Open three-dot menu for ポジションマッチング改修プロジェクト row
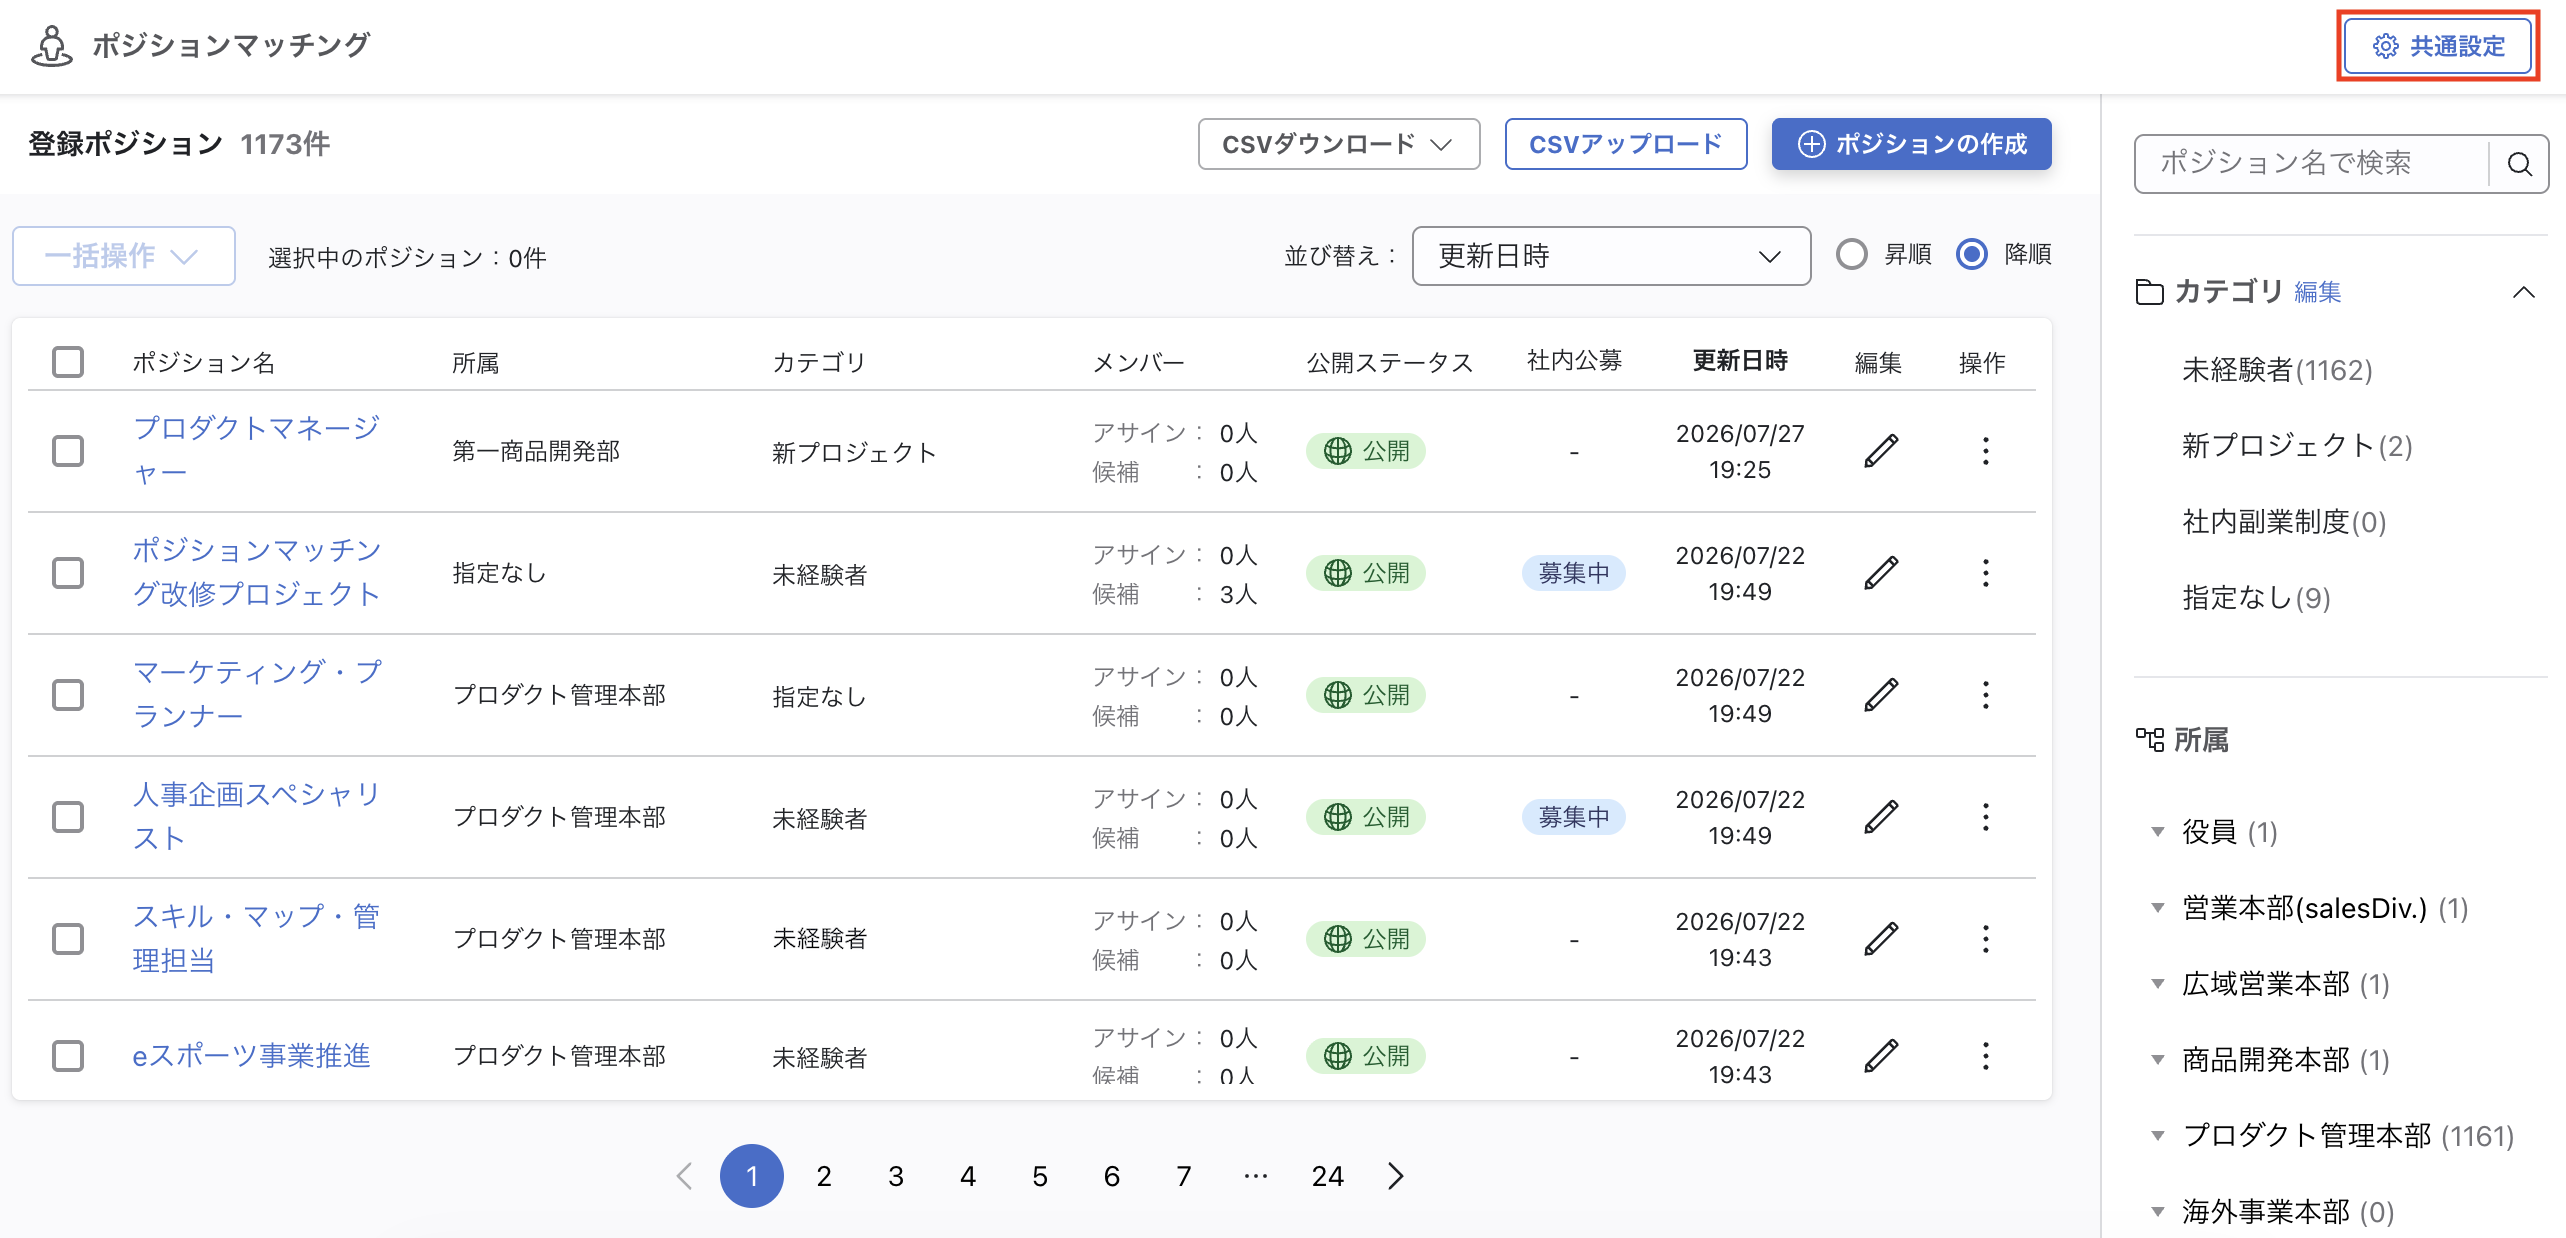The height and width of the screenshot is (1238, 2566). (x=1985, y=573)
